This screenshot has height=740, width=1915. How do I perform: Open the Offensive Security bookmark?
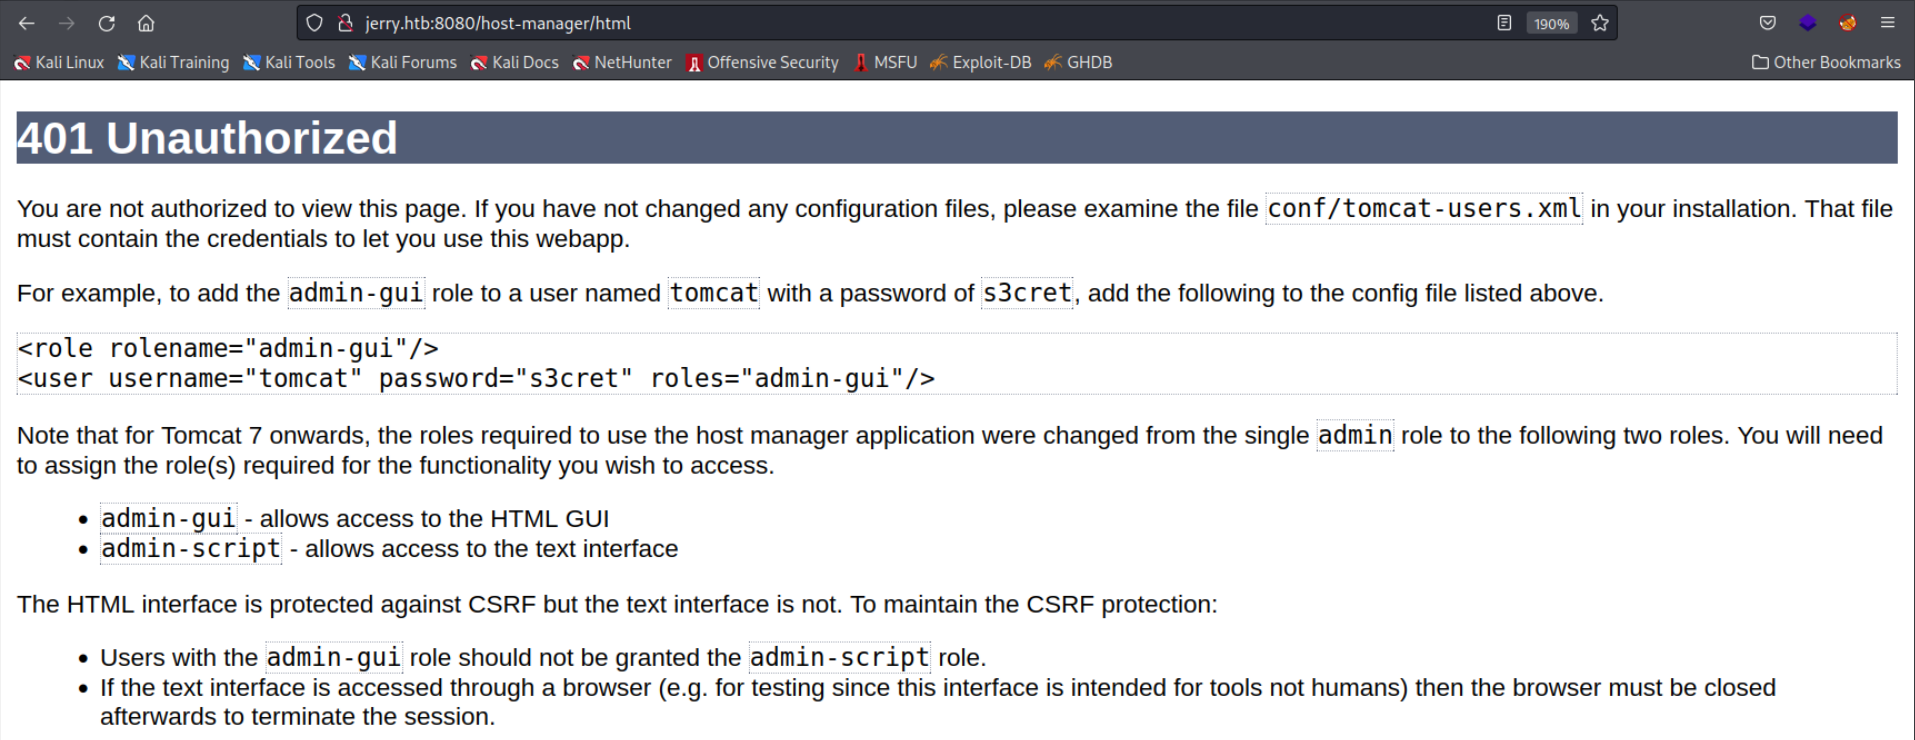click(x=763, y=62)
